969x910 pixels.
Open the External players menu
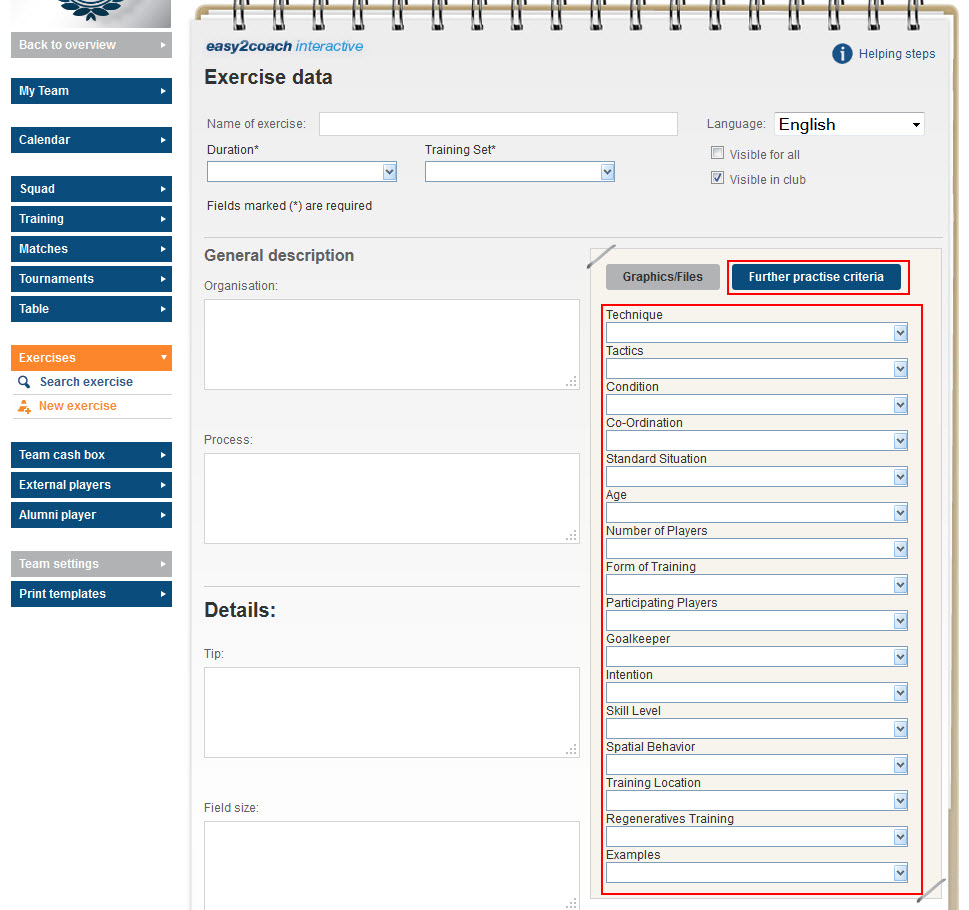click(x=91, y=485)
